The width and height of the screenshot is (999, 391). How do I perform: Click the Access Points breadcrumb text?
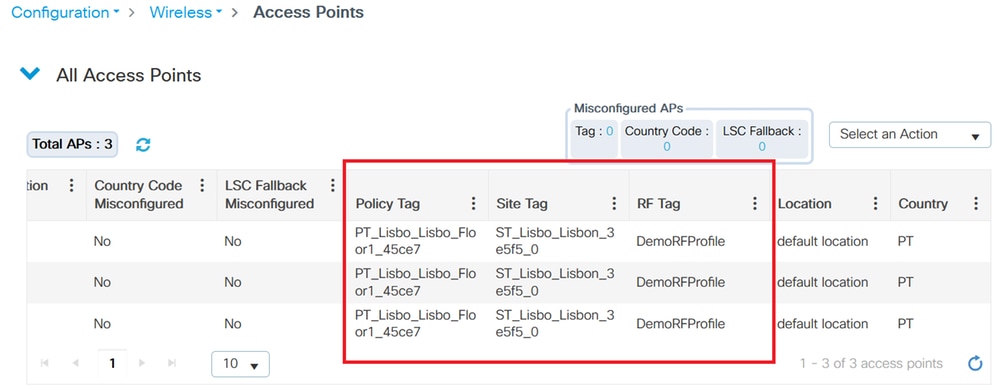tap(308, 12)
